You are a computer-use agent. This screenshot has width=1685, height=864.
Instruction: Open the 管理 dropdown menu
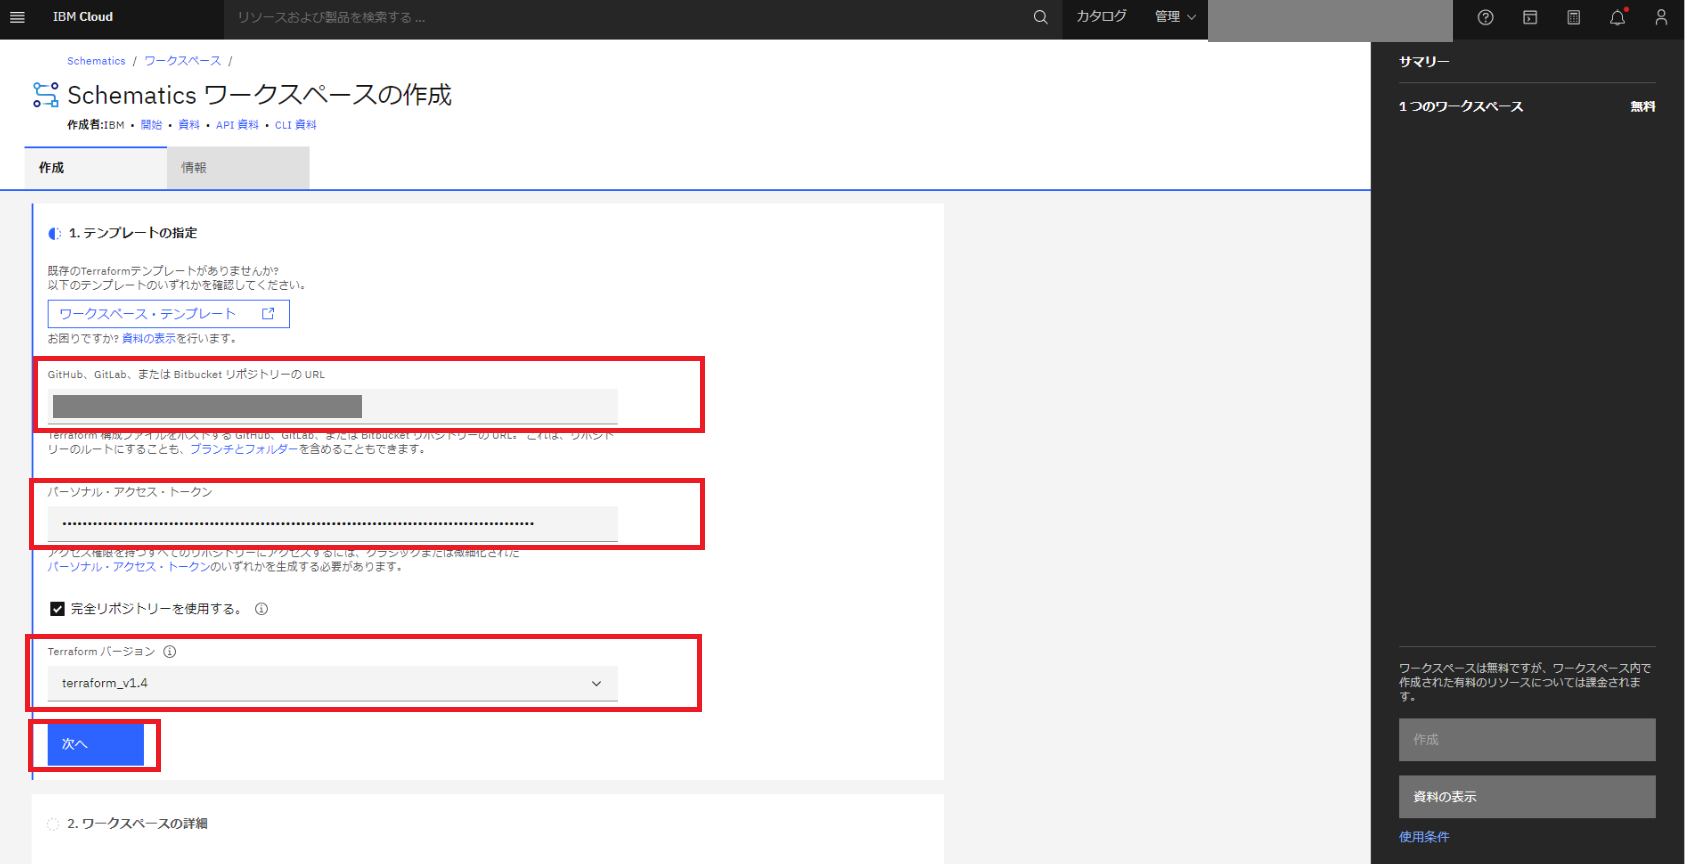[1175, 17]
